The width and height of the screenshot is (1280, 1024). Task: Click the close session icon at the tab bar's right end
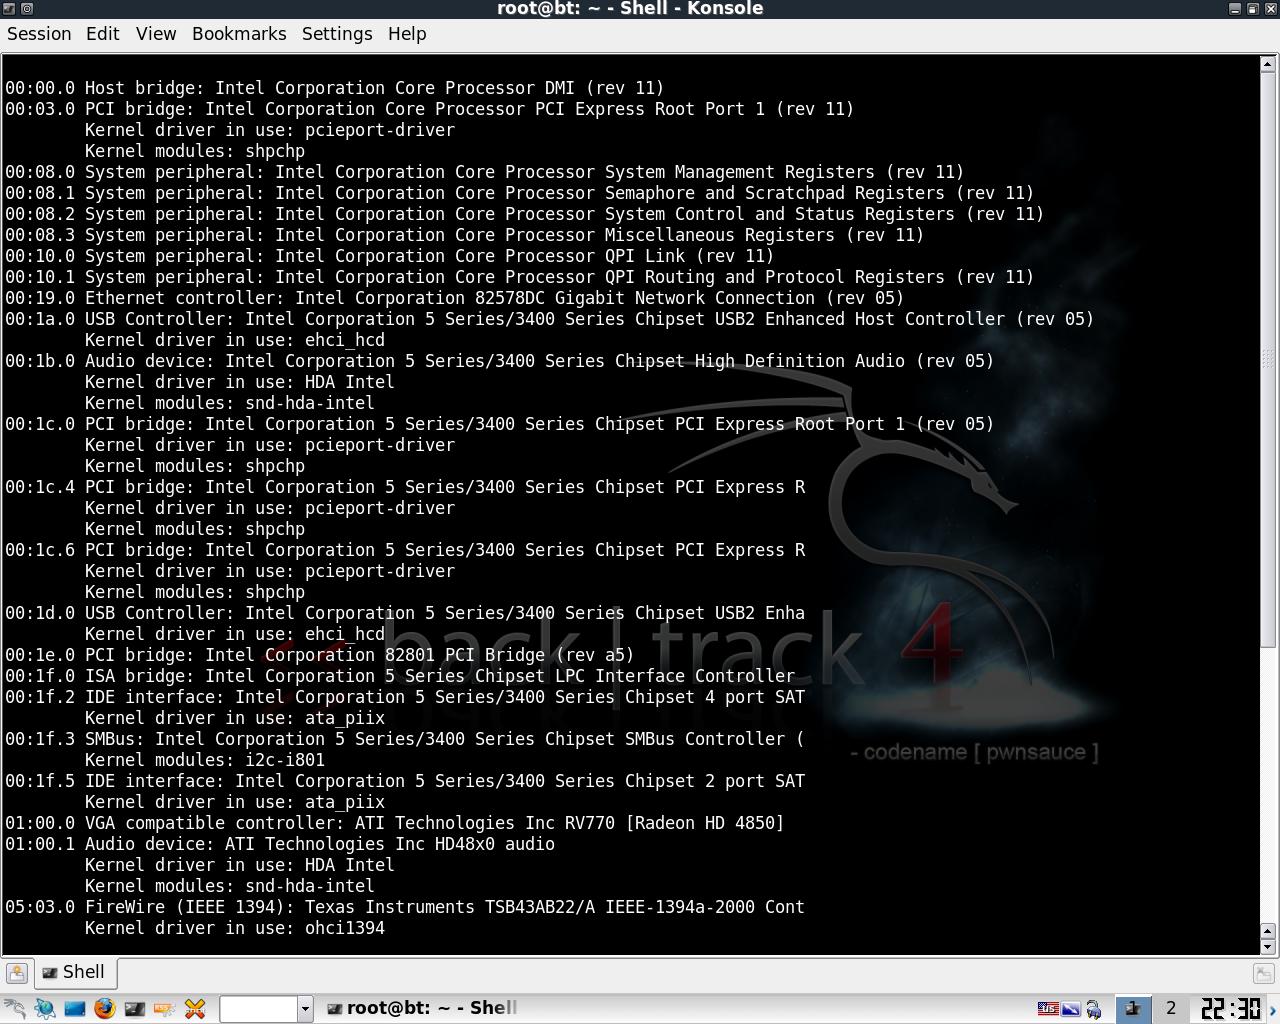[1263, 972]
